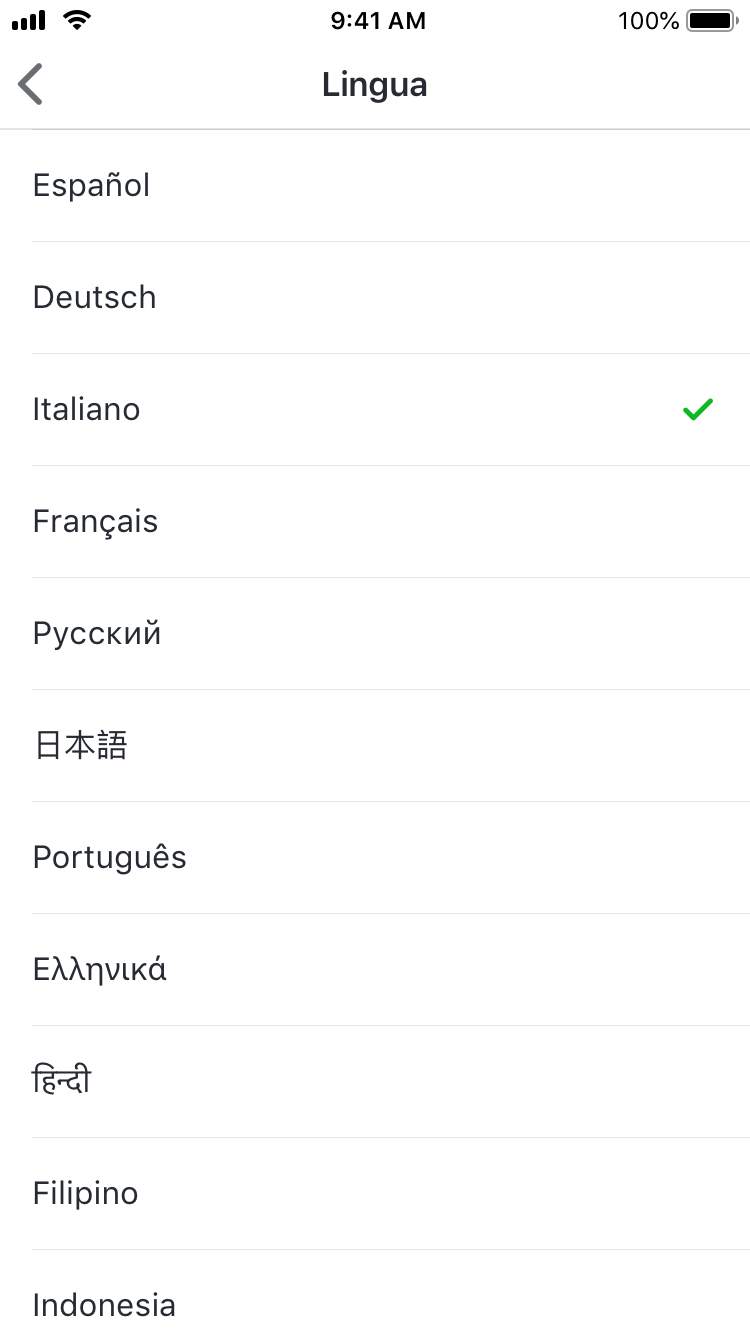750x1334 pixels.
Task: Tap the battery icon in status bar
Action: tap(711, 21)
